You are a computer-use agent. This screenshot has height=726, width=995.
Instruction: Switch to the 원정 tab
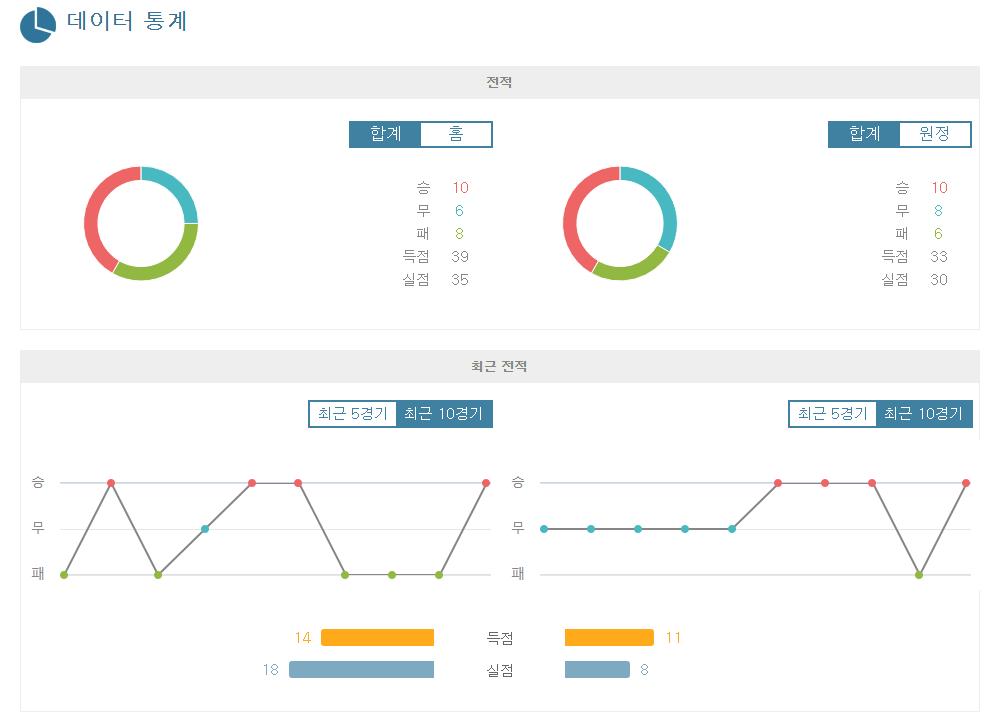click(935, 134)
